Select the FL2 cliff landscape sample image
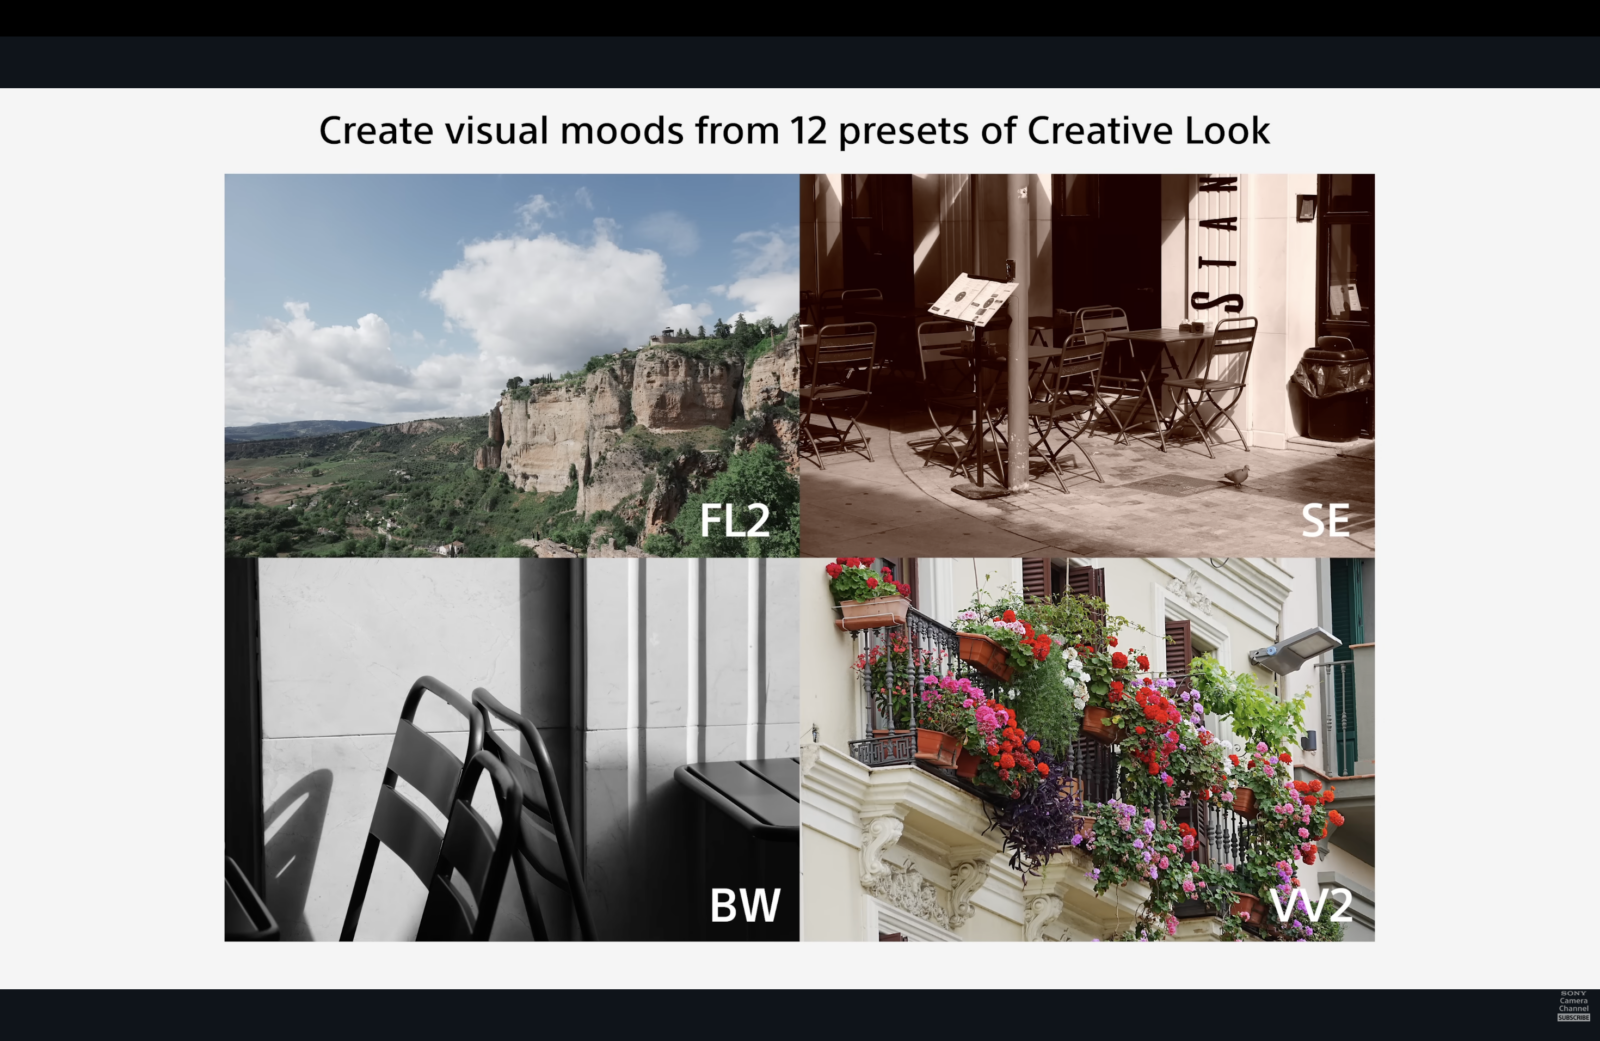The image size is (1600, 1041). [512, 365]
